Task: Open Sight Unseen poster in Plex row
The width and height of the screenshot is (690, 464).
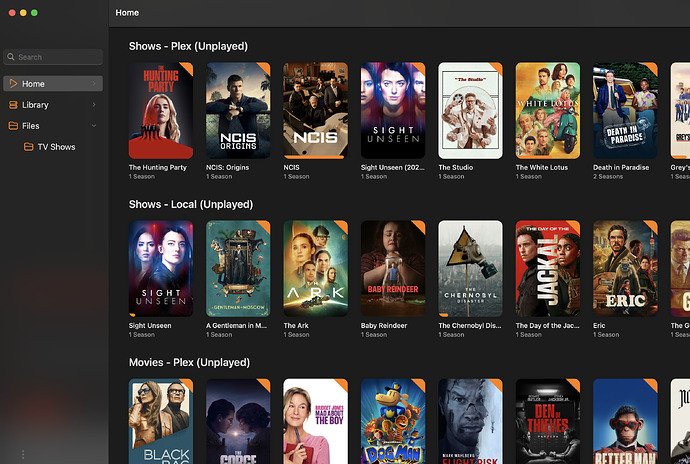Action: (x=393, y=110)
